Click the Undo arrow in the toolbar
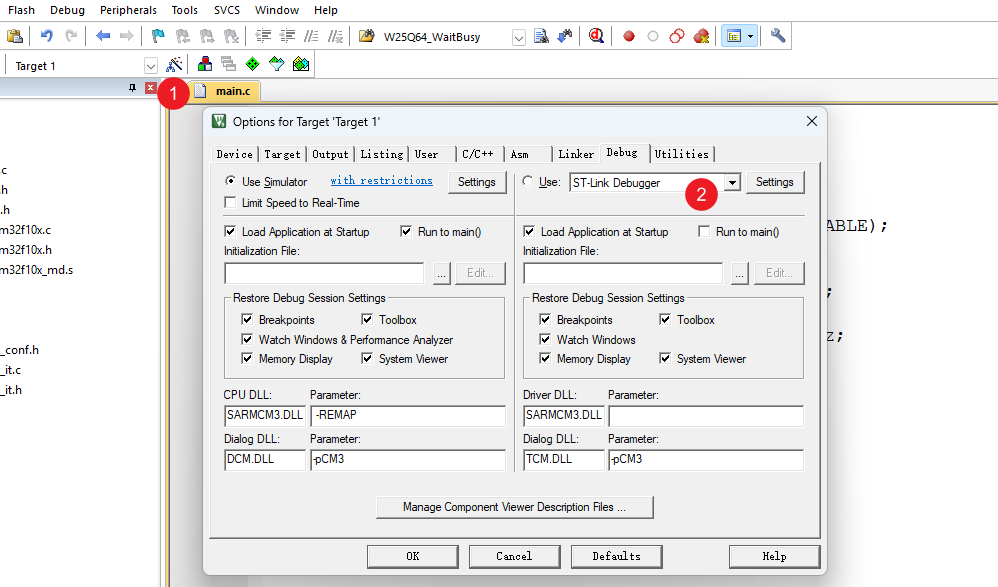The height and width of the screenshot is (587, 998). pyautogui.click(x=46, y=36)
